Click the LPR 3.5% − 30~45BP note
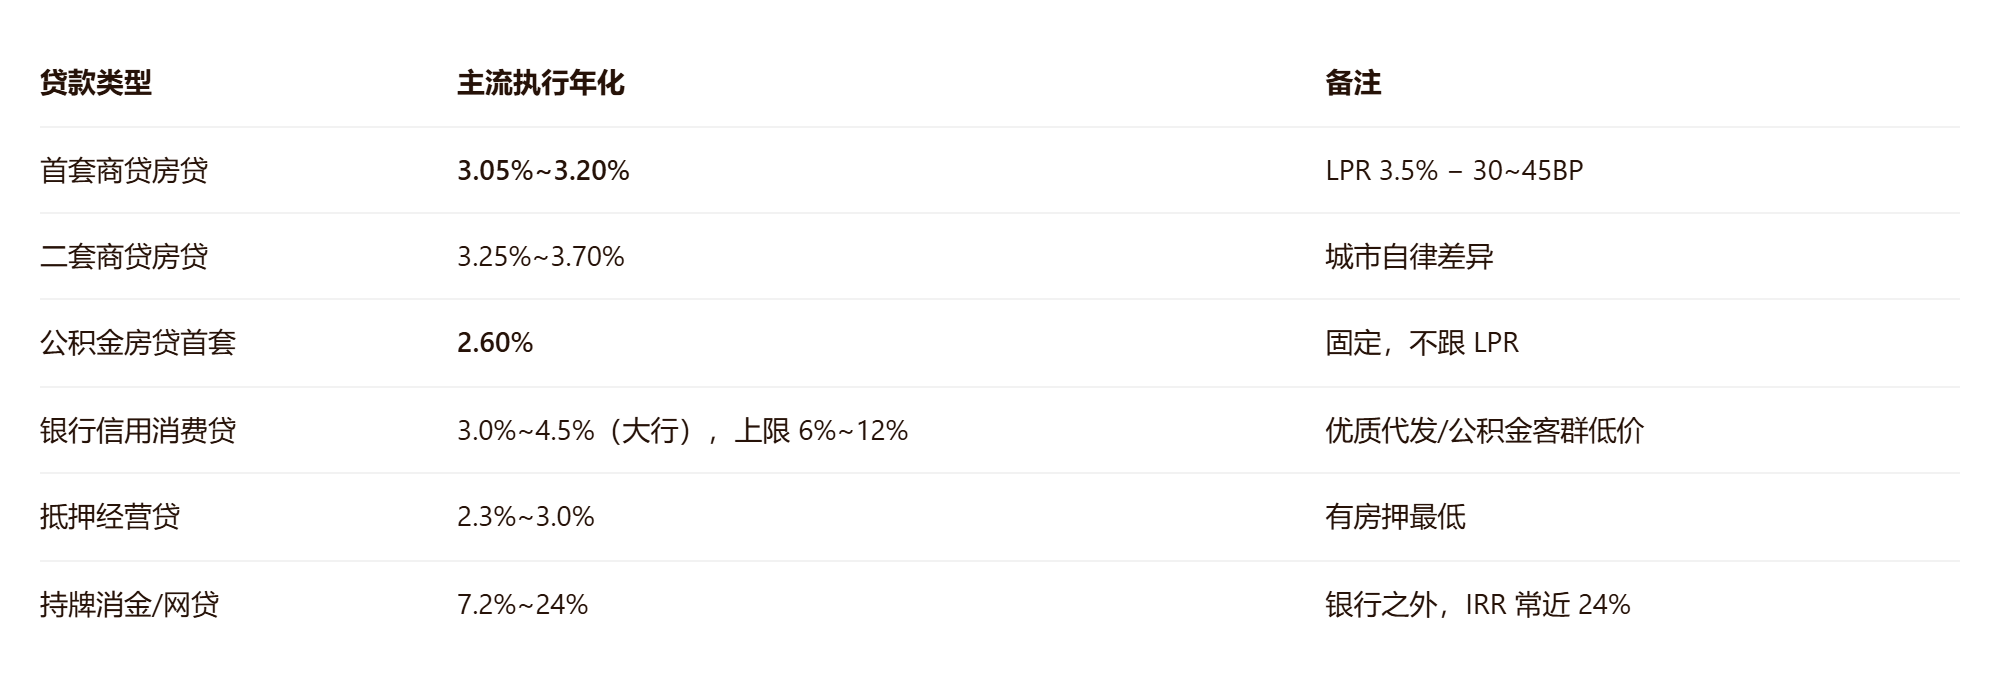The width and height of the screenshot is (2000, 682). [x=1454, y=171]
